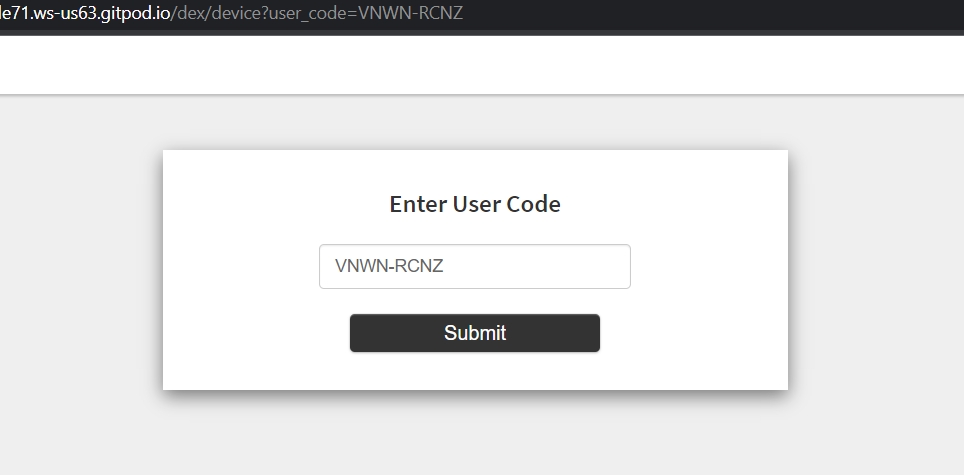Click the card space above the "Enter User Code" heading
This screenshot has height=475, width=964.
475,168
